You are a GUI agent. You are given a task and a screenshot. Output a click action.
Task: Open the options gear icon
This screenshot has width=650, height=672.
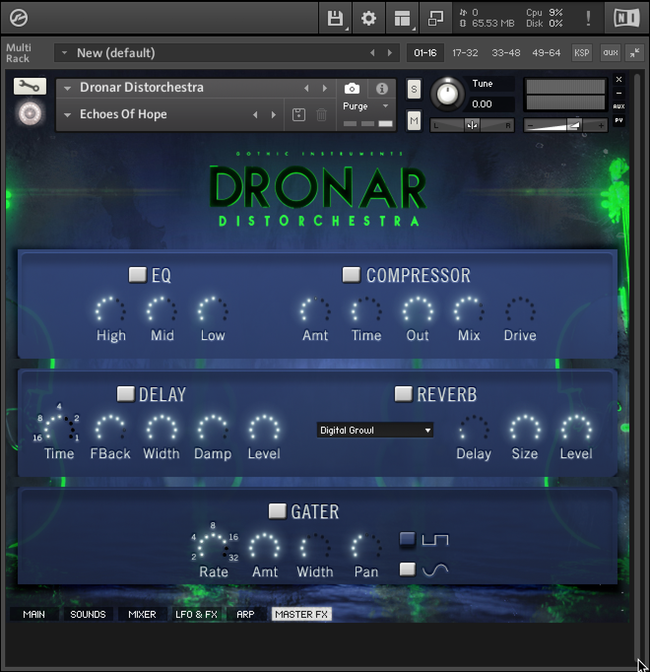coord(368,18)
